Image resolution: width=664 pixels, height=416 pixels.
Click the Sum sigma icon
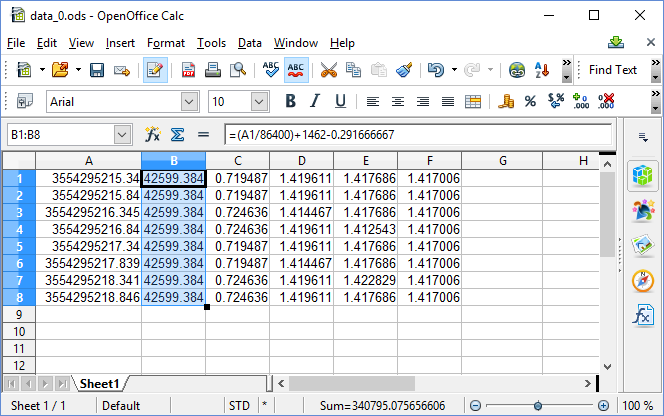[x=177, y=134]
